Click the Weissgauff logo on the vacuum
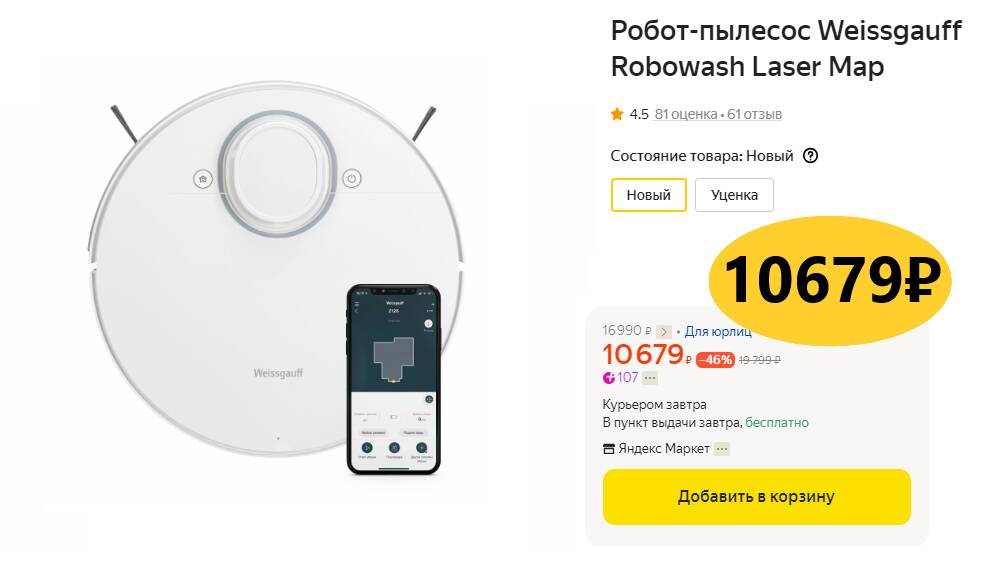 pyautogui.click(x=278, y=373)
